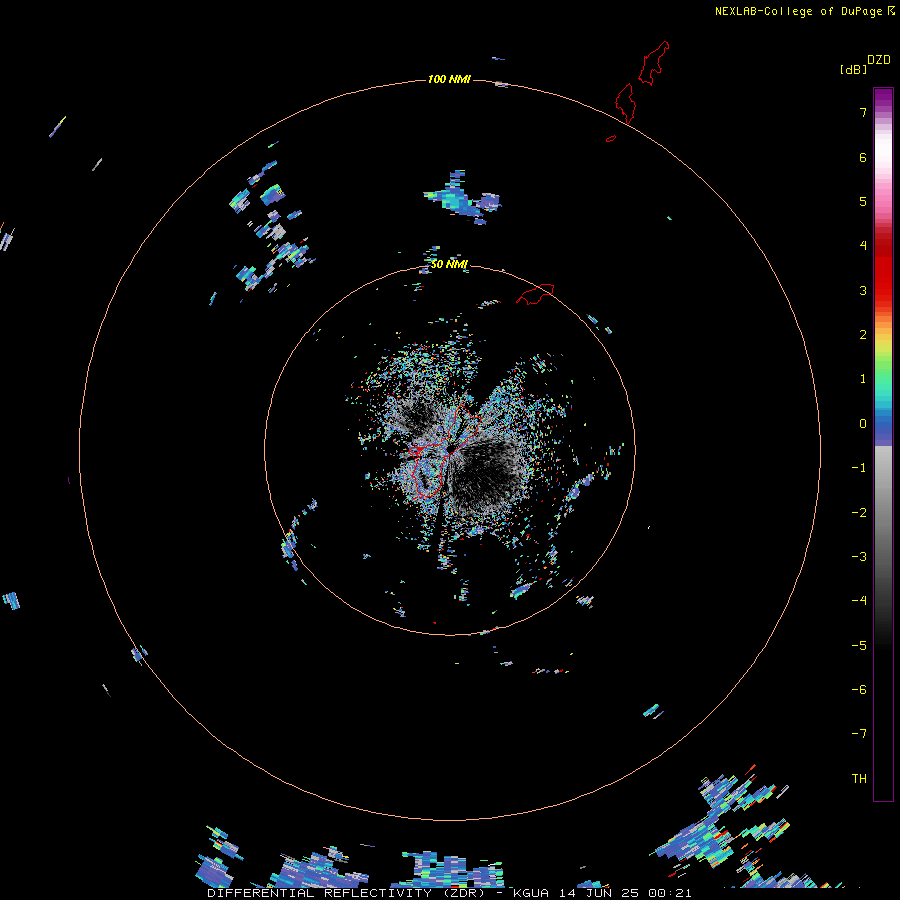Click the scale value "-5" on the legend
Image resolution: width=900 pixels, height=900 pixels.
[x=859, y=646]
